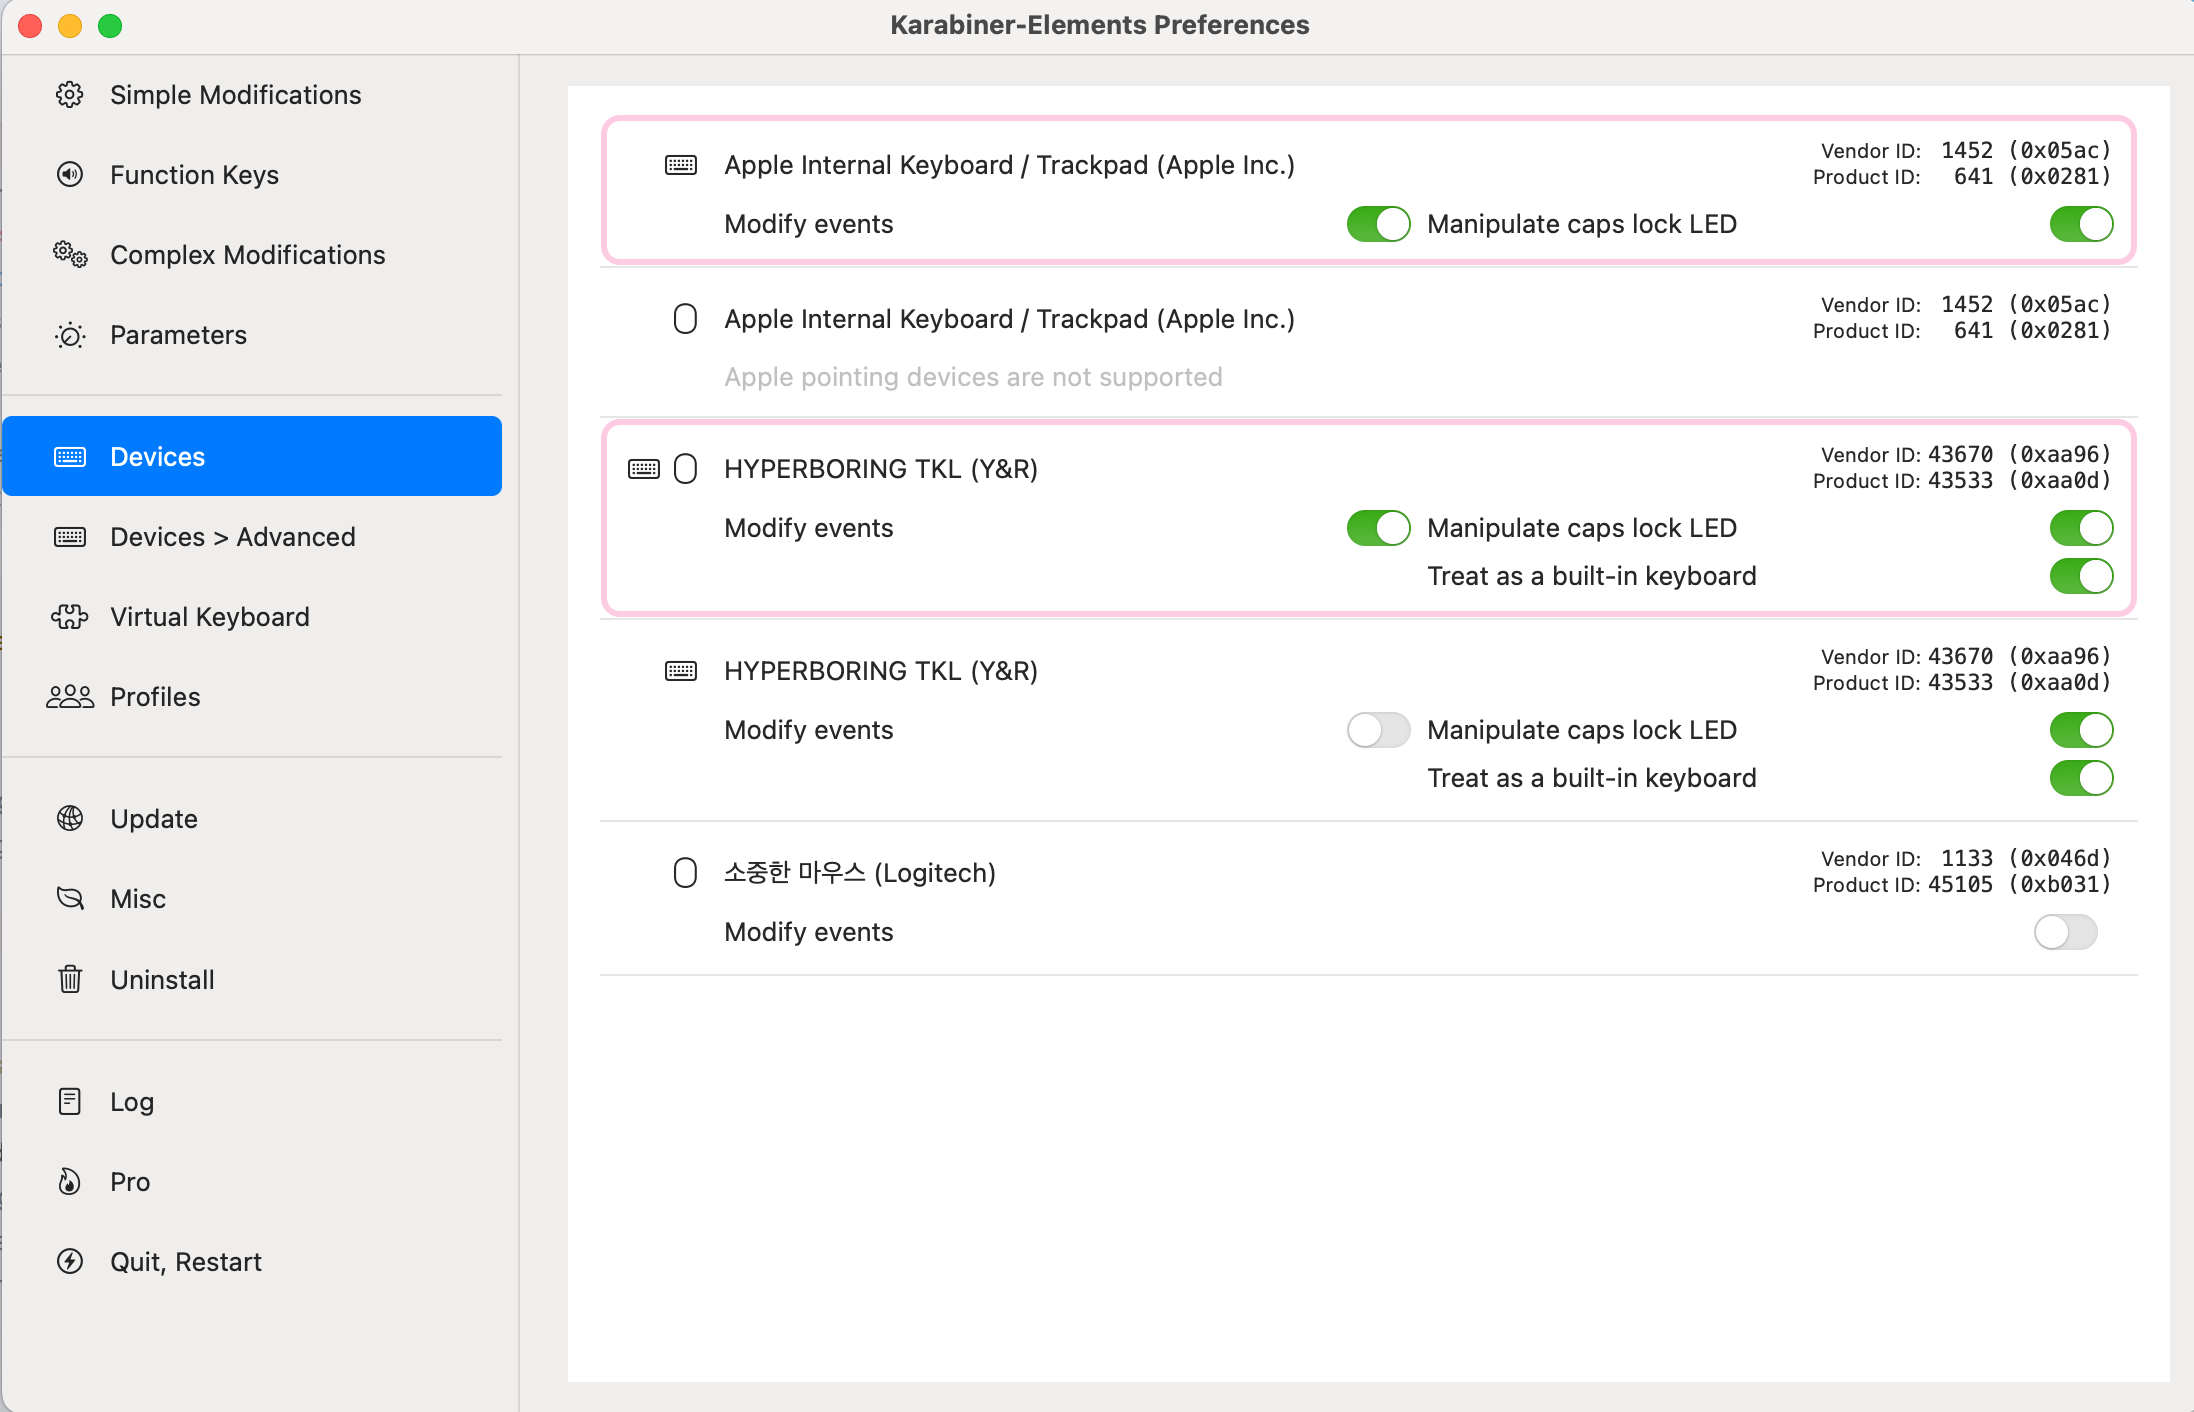2194x1412 pixels.
Task: Enable Modify events for Logitech mouse
Action: (2065, 932)
